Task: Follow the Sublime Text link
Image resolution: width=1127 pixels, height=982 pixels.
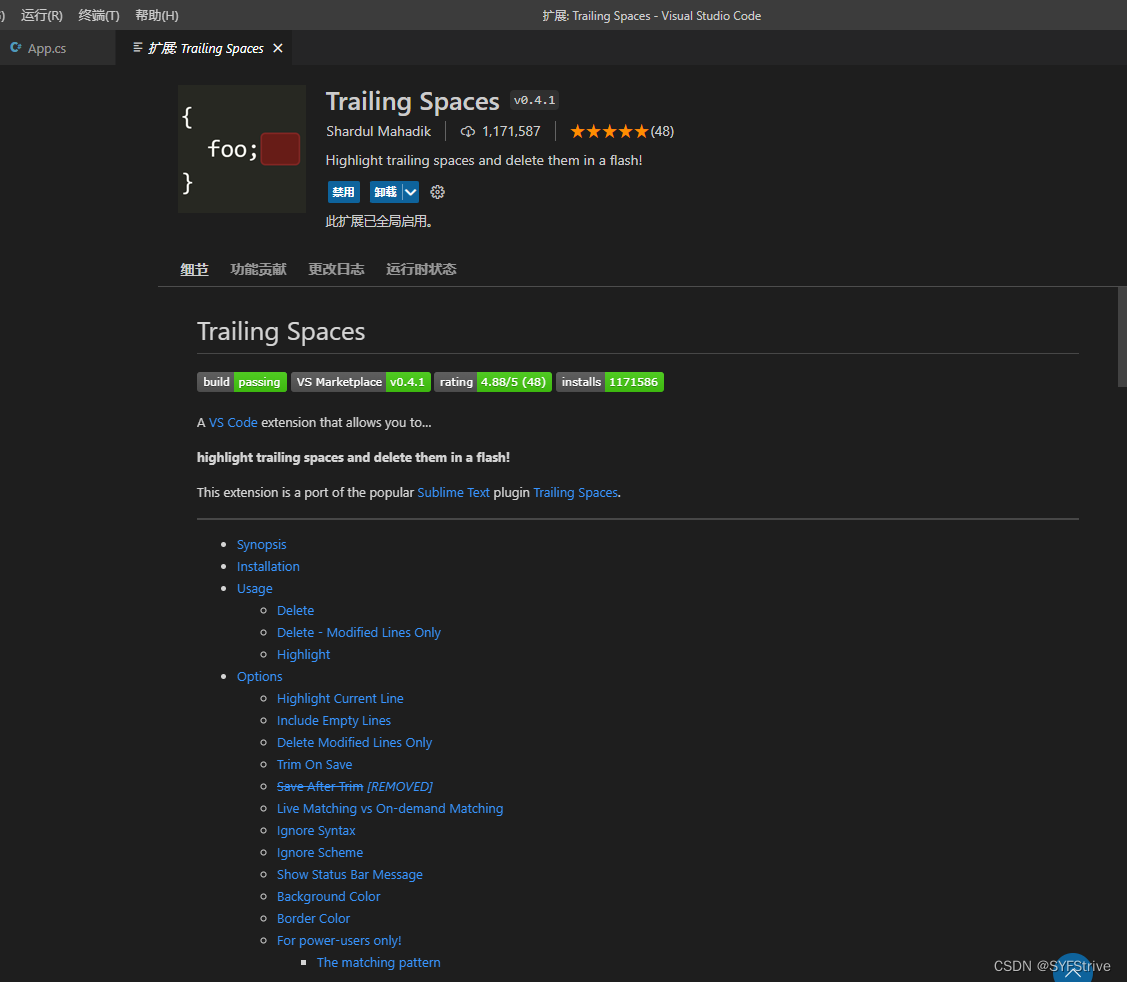Action: pos(454,492)
